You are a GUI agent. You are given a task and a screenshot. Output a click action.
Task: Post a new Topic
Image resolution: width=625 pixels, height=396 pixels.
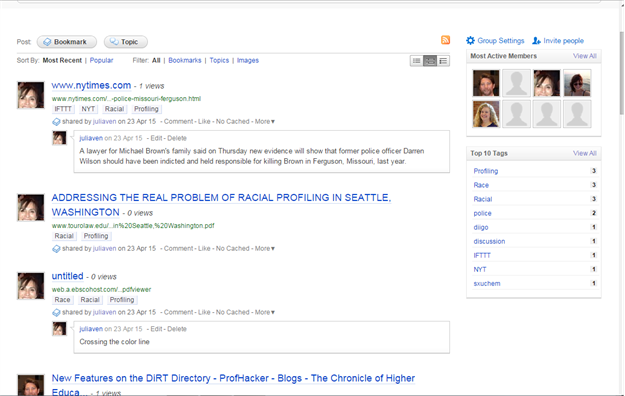click(x=126, y=42)
